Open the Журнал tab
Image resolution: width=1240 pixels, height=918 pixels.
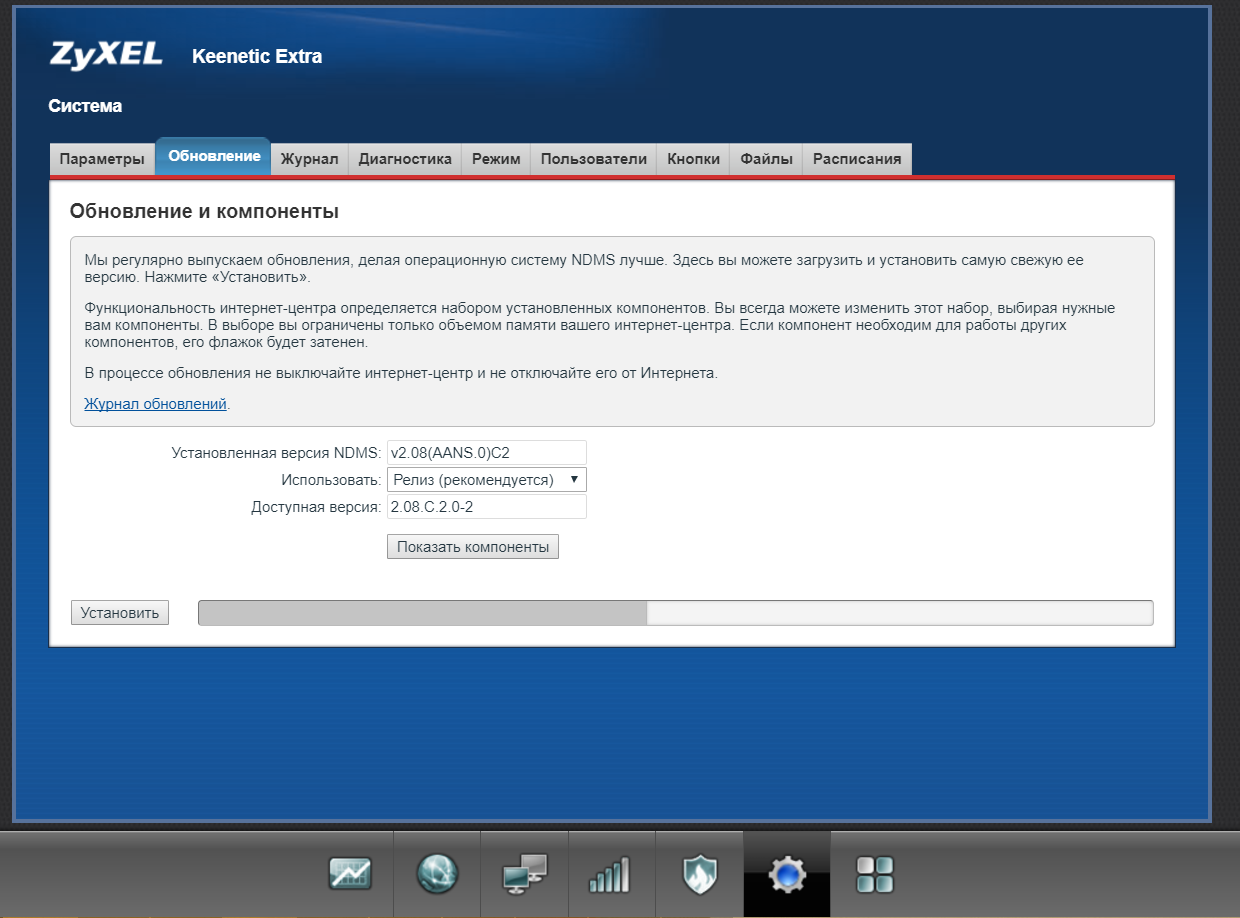(x=309, y=158)
